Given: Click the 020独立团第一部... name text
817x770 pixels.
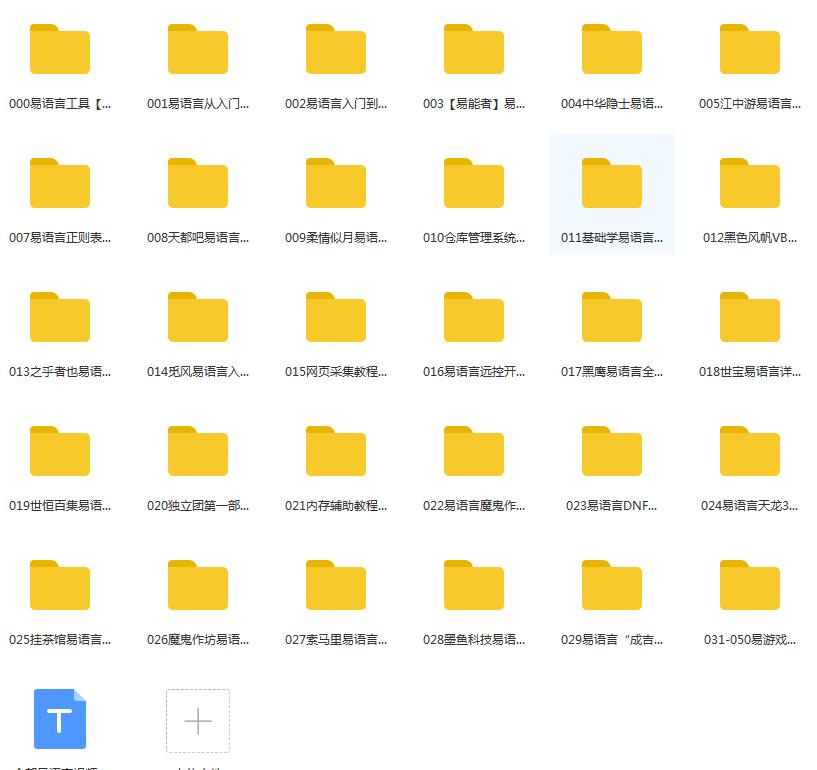Looking at the screenshot, I should click(x=198, y=505).
